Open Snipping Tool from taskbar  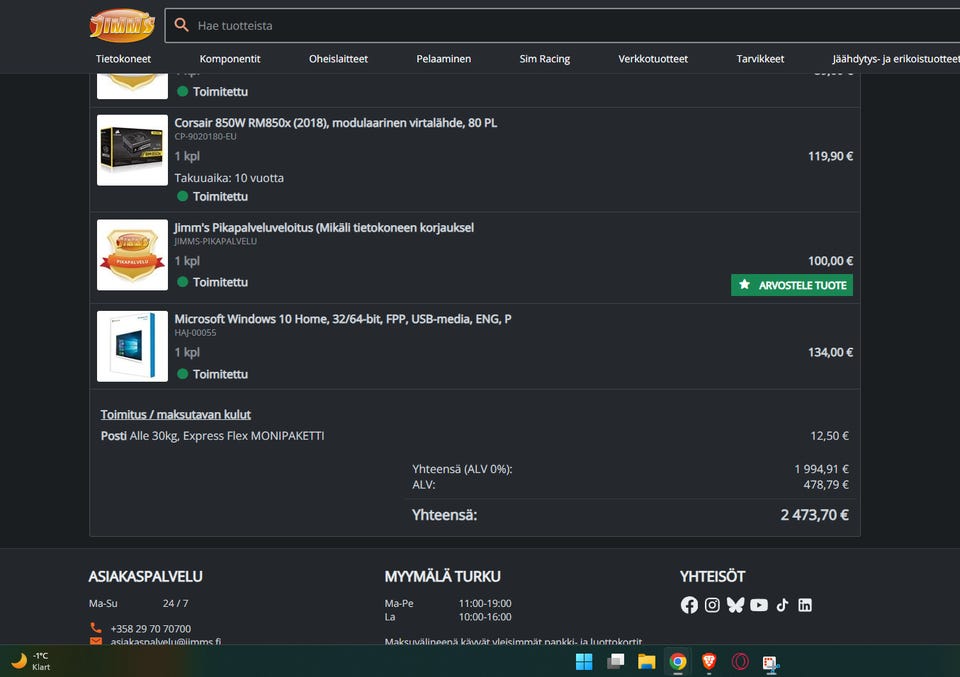click(x=771, y=663)
